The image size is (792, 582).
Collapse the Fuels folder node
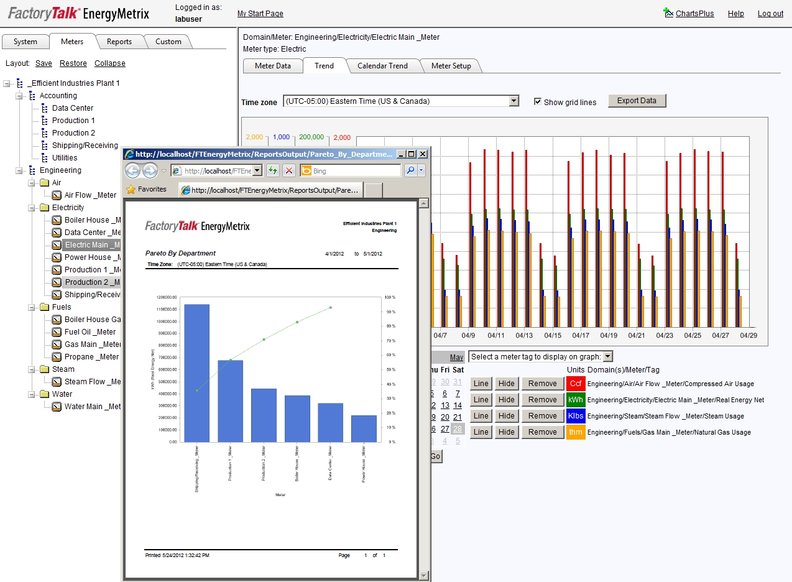32,307
